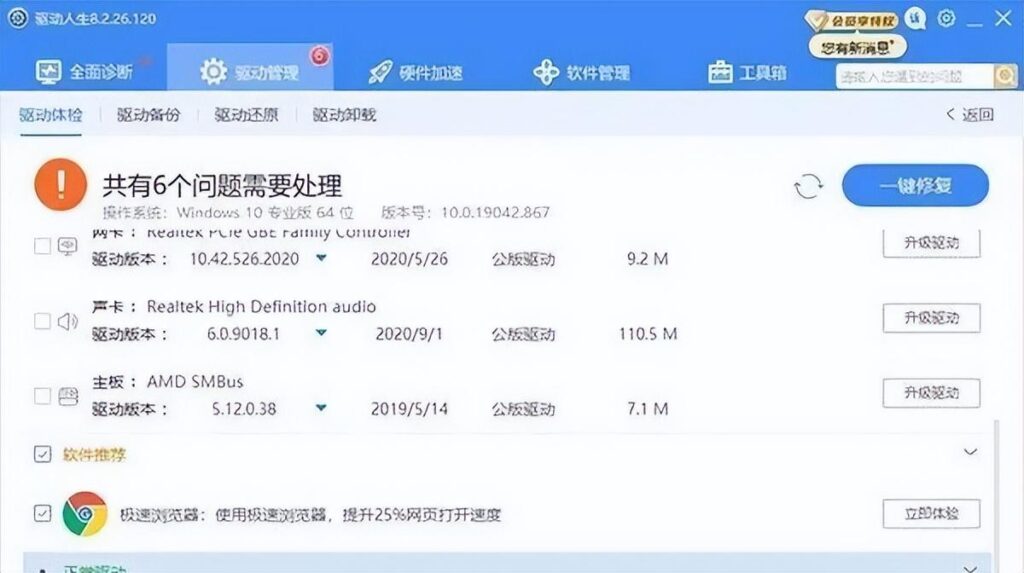Click the 全面诊断 monitor icon
1024x573 pixels.
(48, 72)
